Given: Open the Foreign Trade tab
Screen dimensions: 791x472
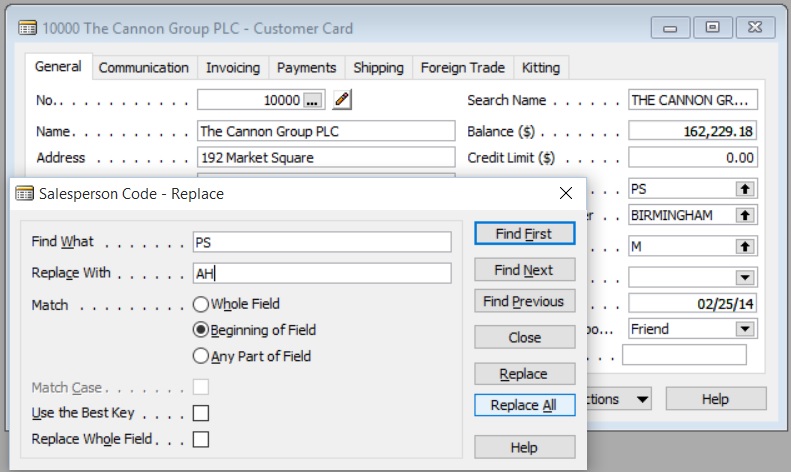Looking at the screenshot, I should tap(463, 68).
